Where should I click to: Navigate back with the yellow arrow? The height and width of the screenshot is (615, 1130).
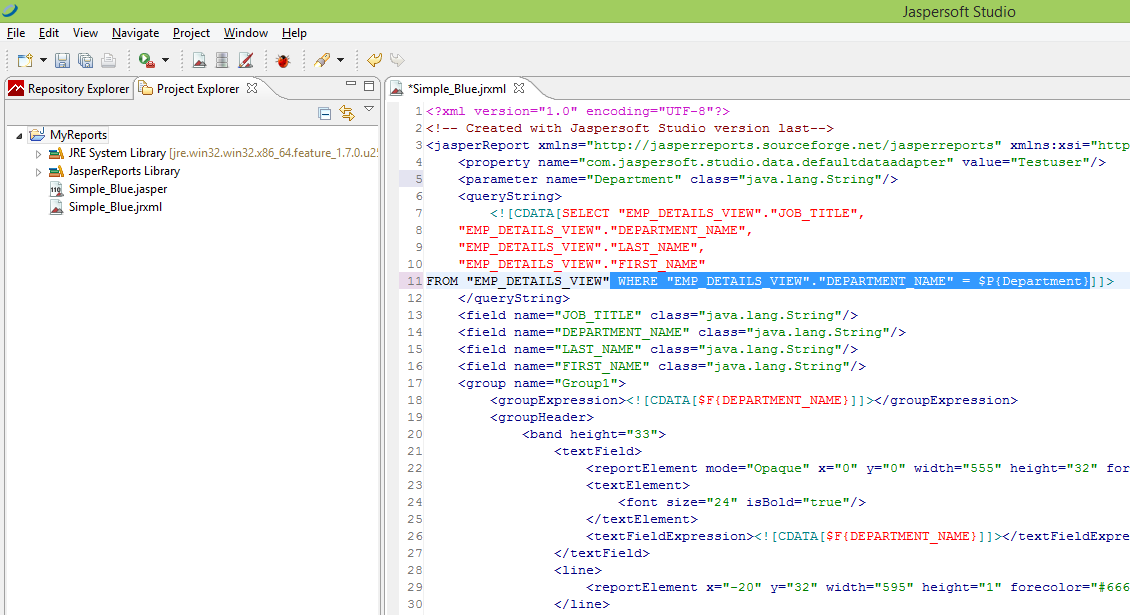click(374, 59)
